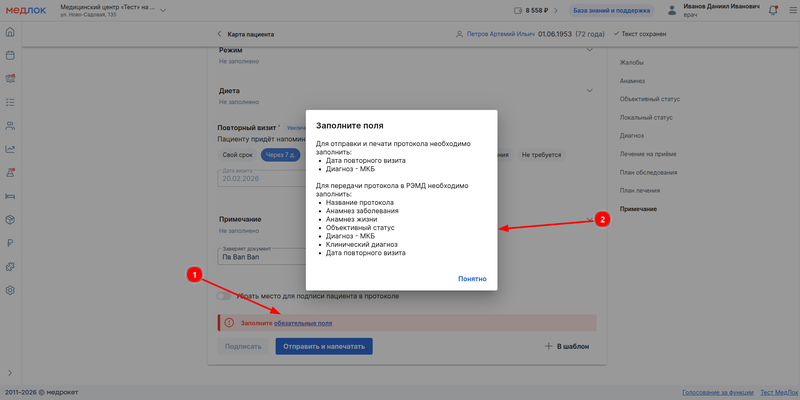Open the hospital bed icon
This screenshot has width=800, height=400.
10,196
